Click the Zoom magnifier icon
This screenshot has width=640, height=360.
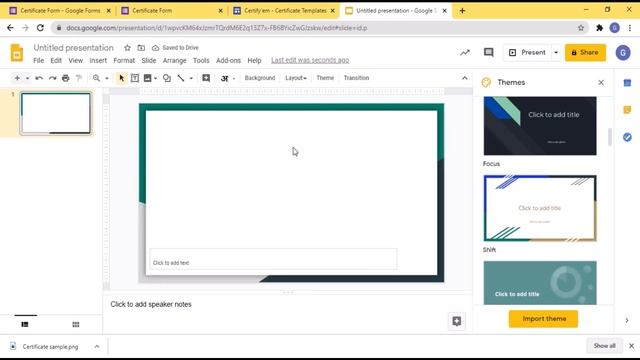[96, 78]
